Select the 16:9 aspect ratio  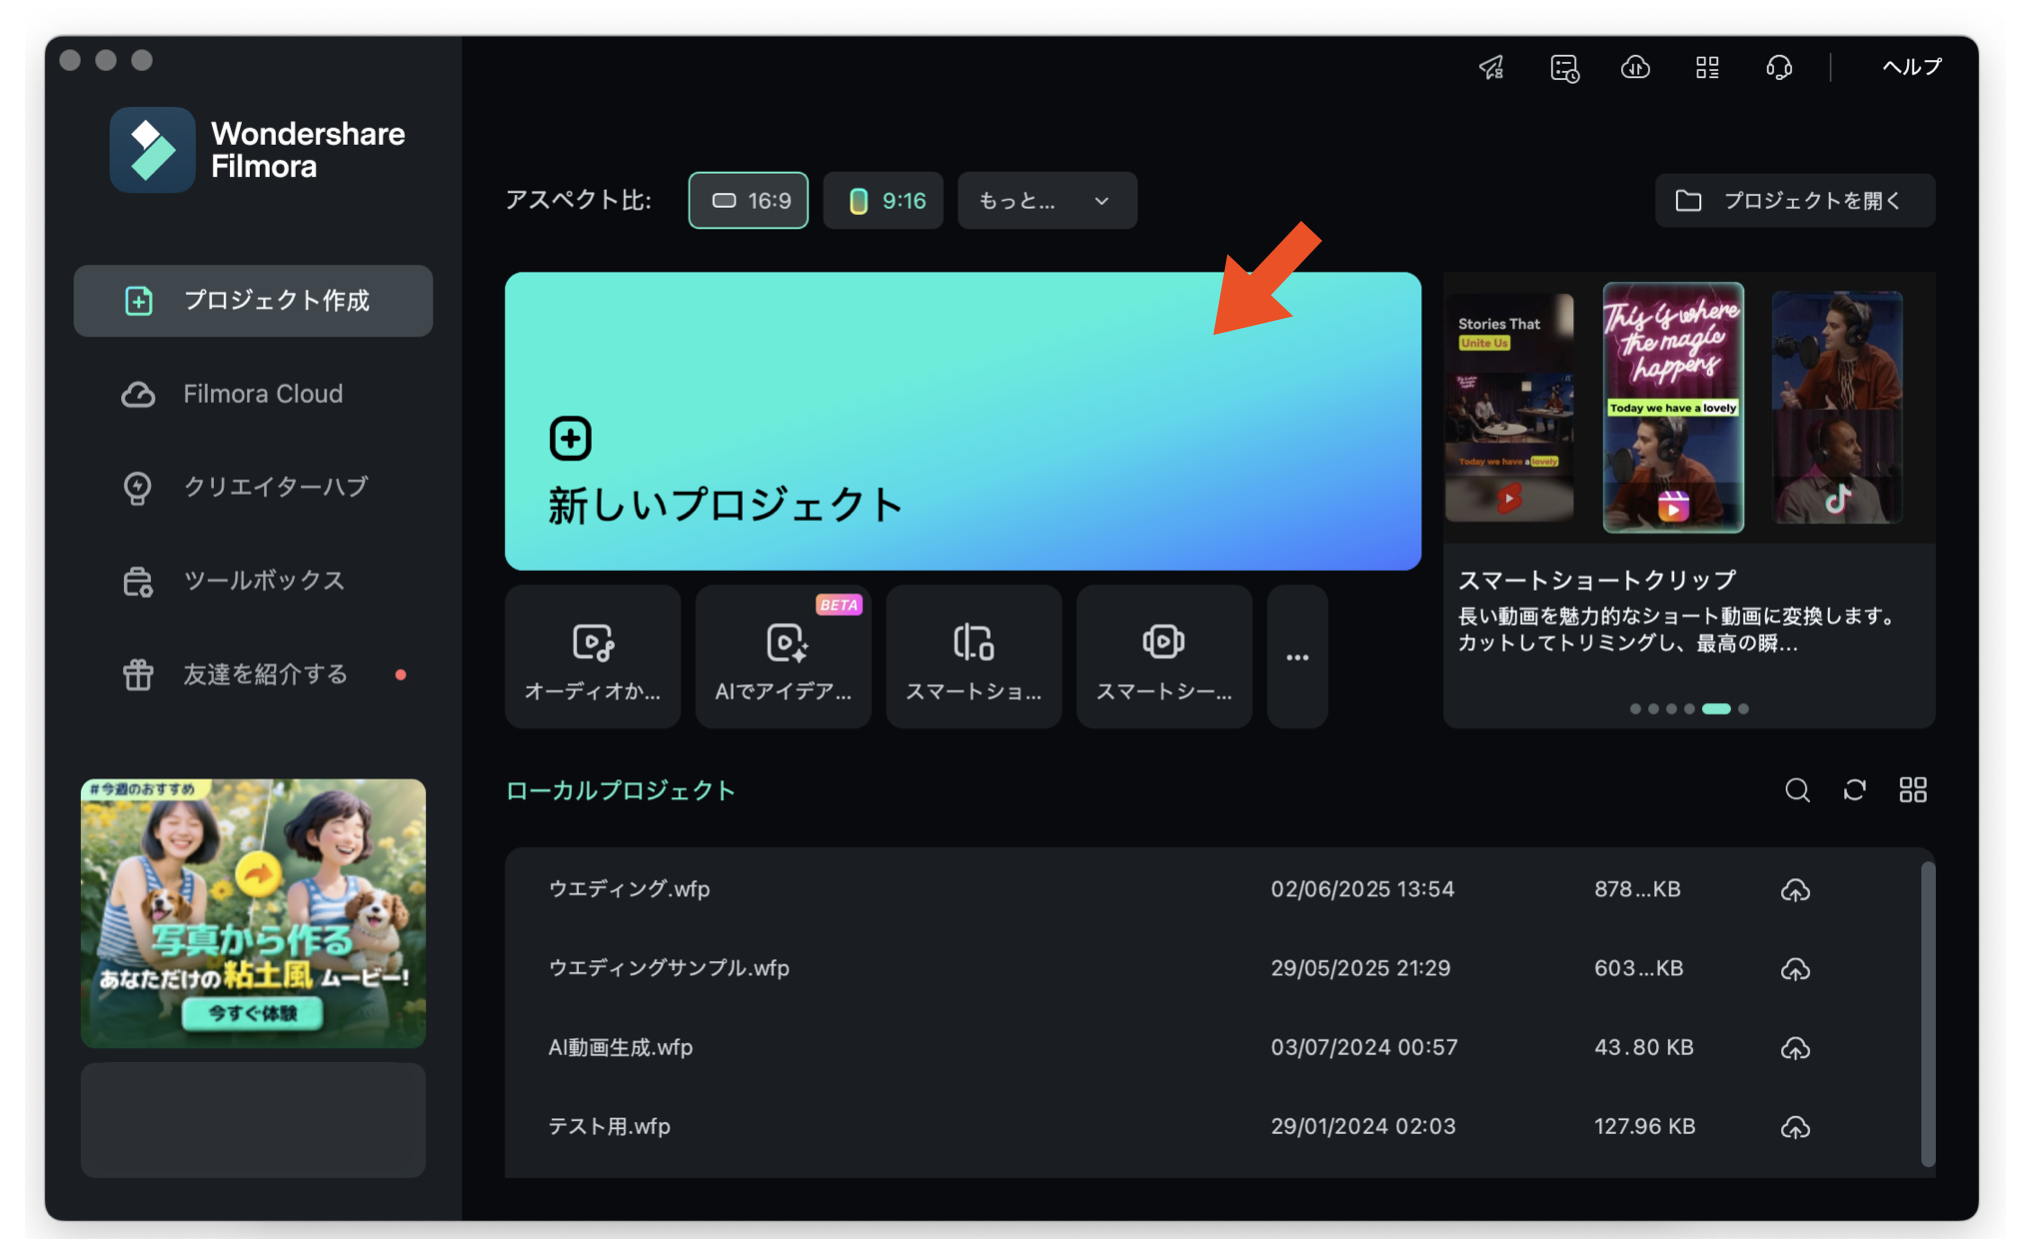748,200
